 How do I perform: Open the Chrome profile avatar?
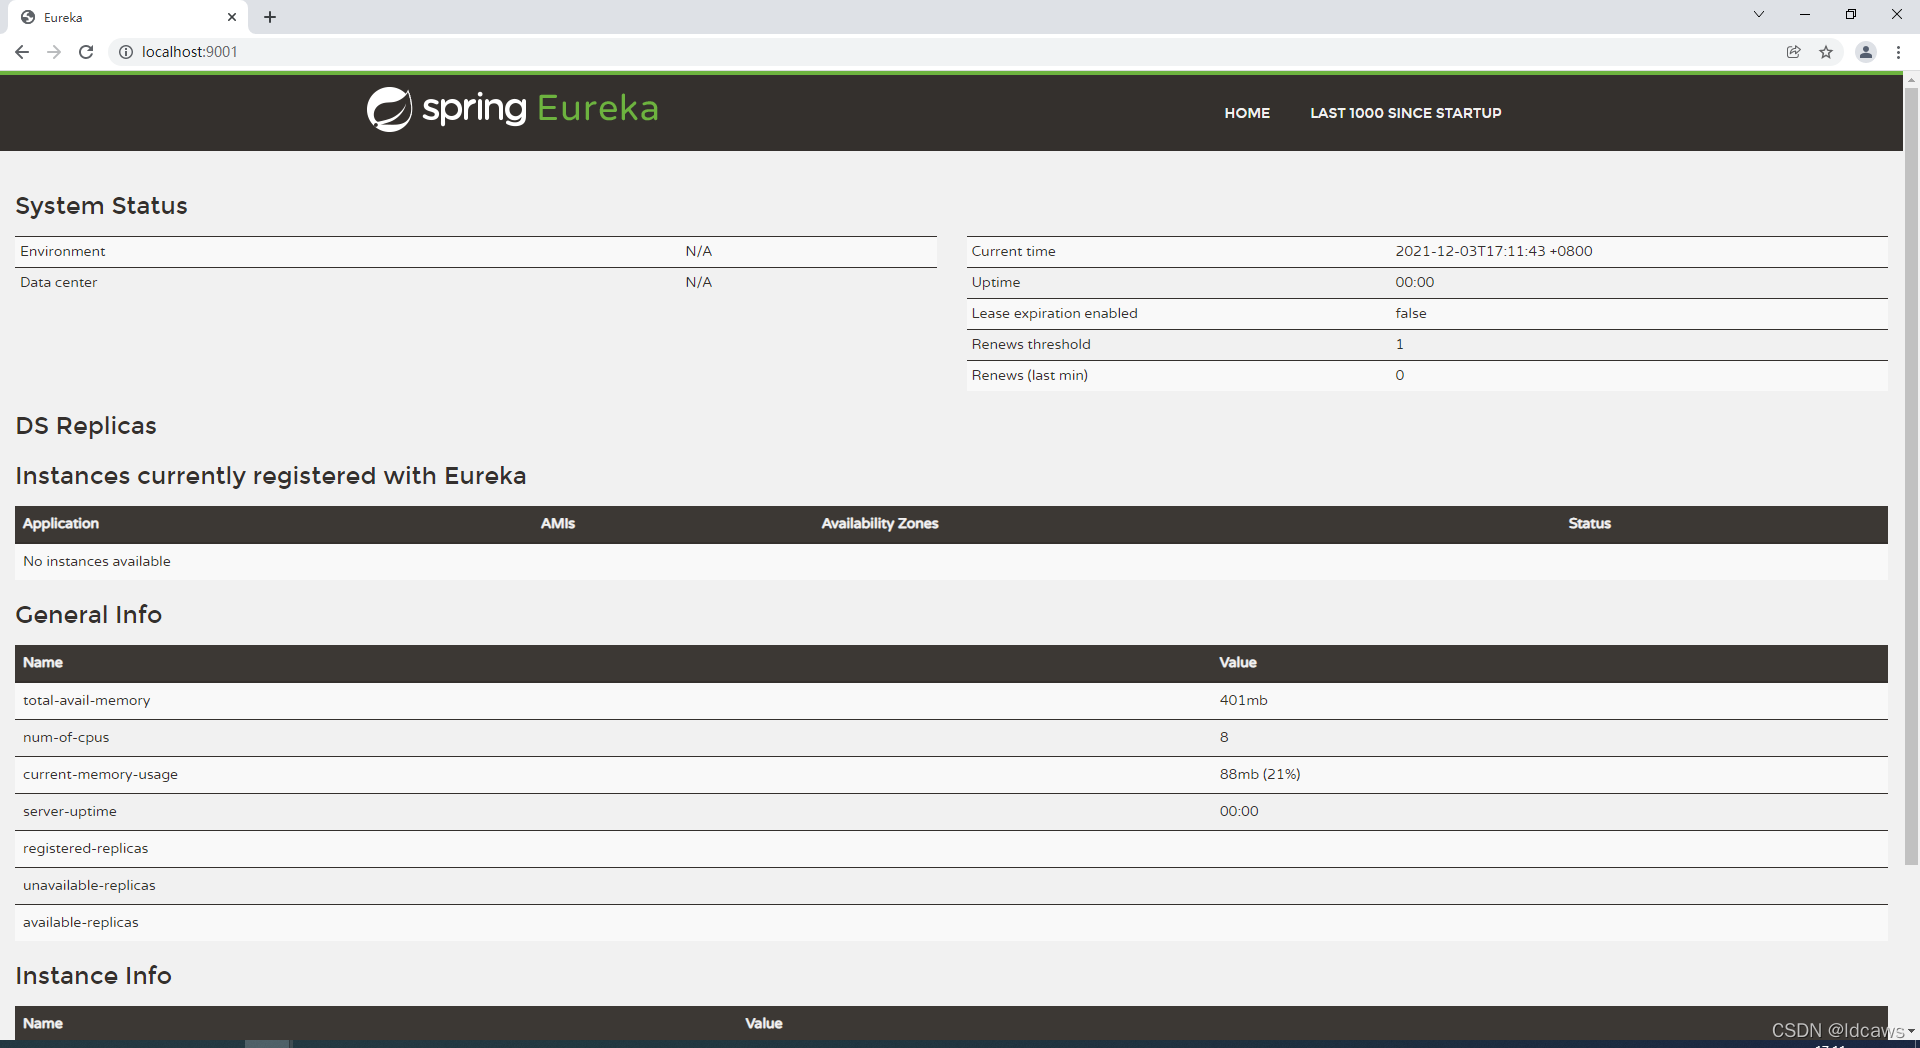(x=1866, y=52)
